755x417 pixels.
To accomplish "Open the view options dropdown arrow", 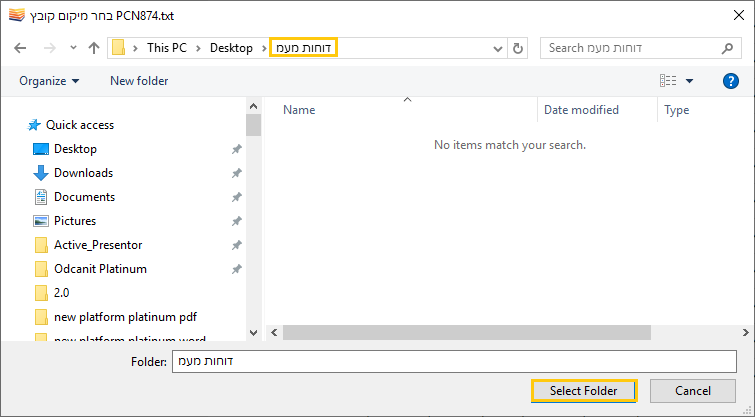I will tap(690, 81).
